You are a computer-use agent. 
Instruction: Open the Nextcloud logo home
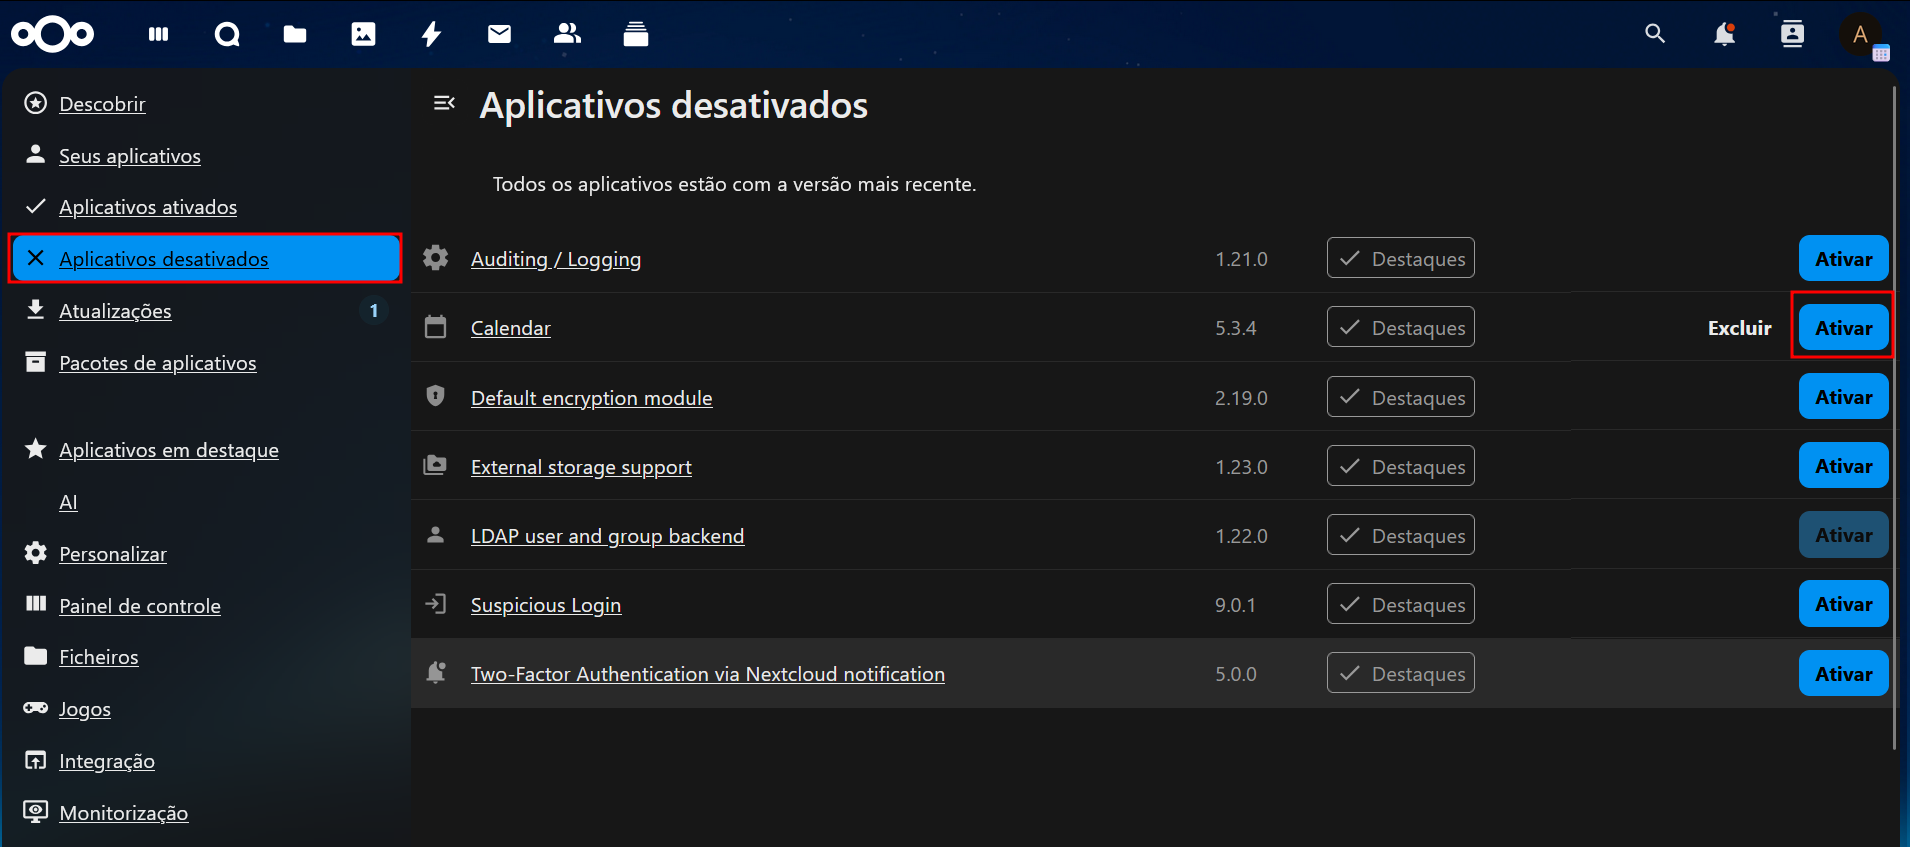pyautogui.click(x=52, y=35)
